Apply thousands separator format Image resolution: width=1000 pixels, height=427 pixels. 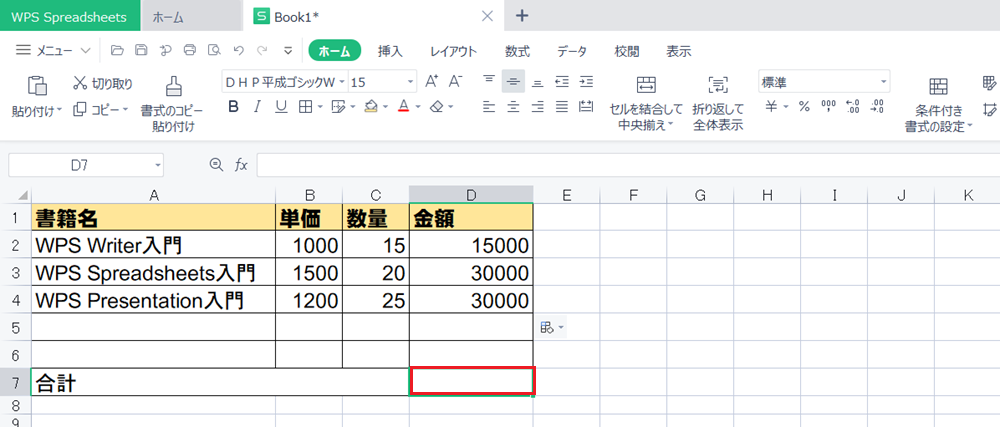(828, 106)
